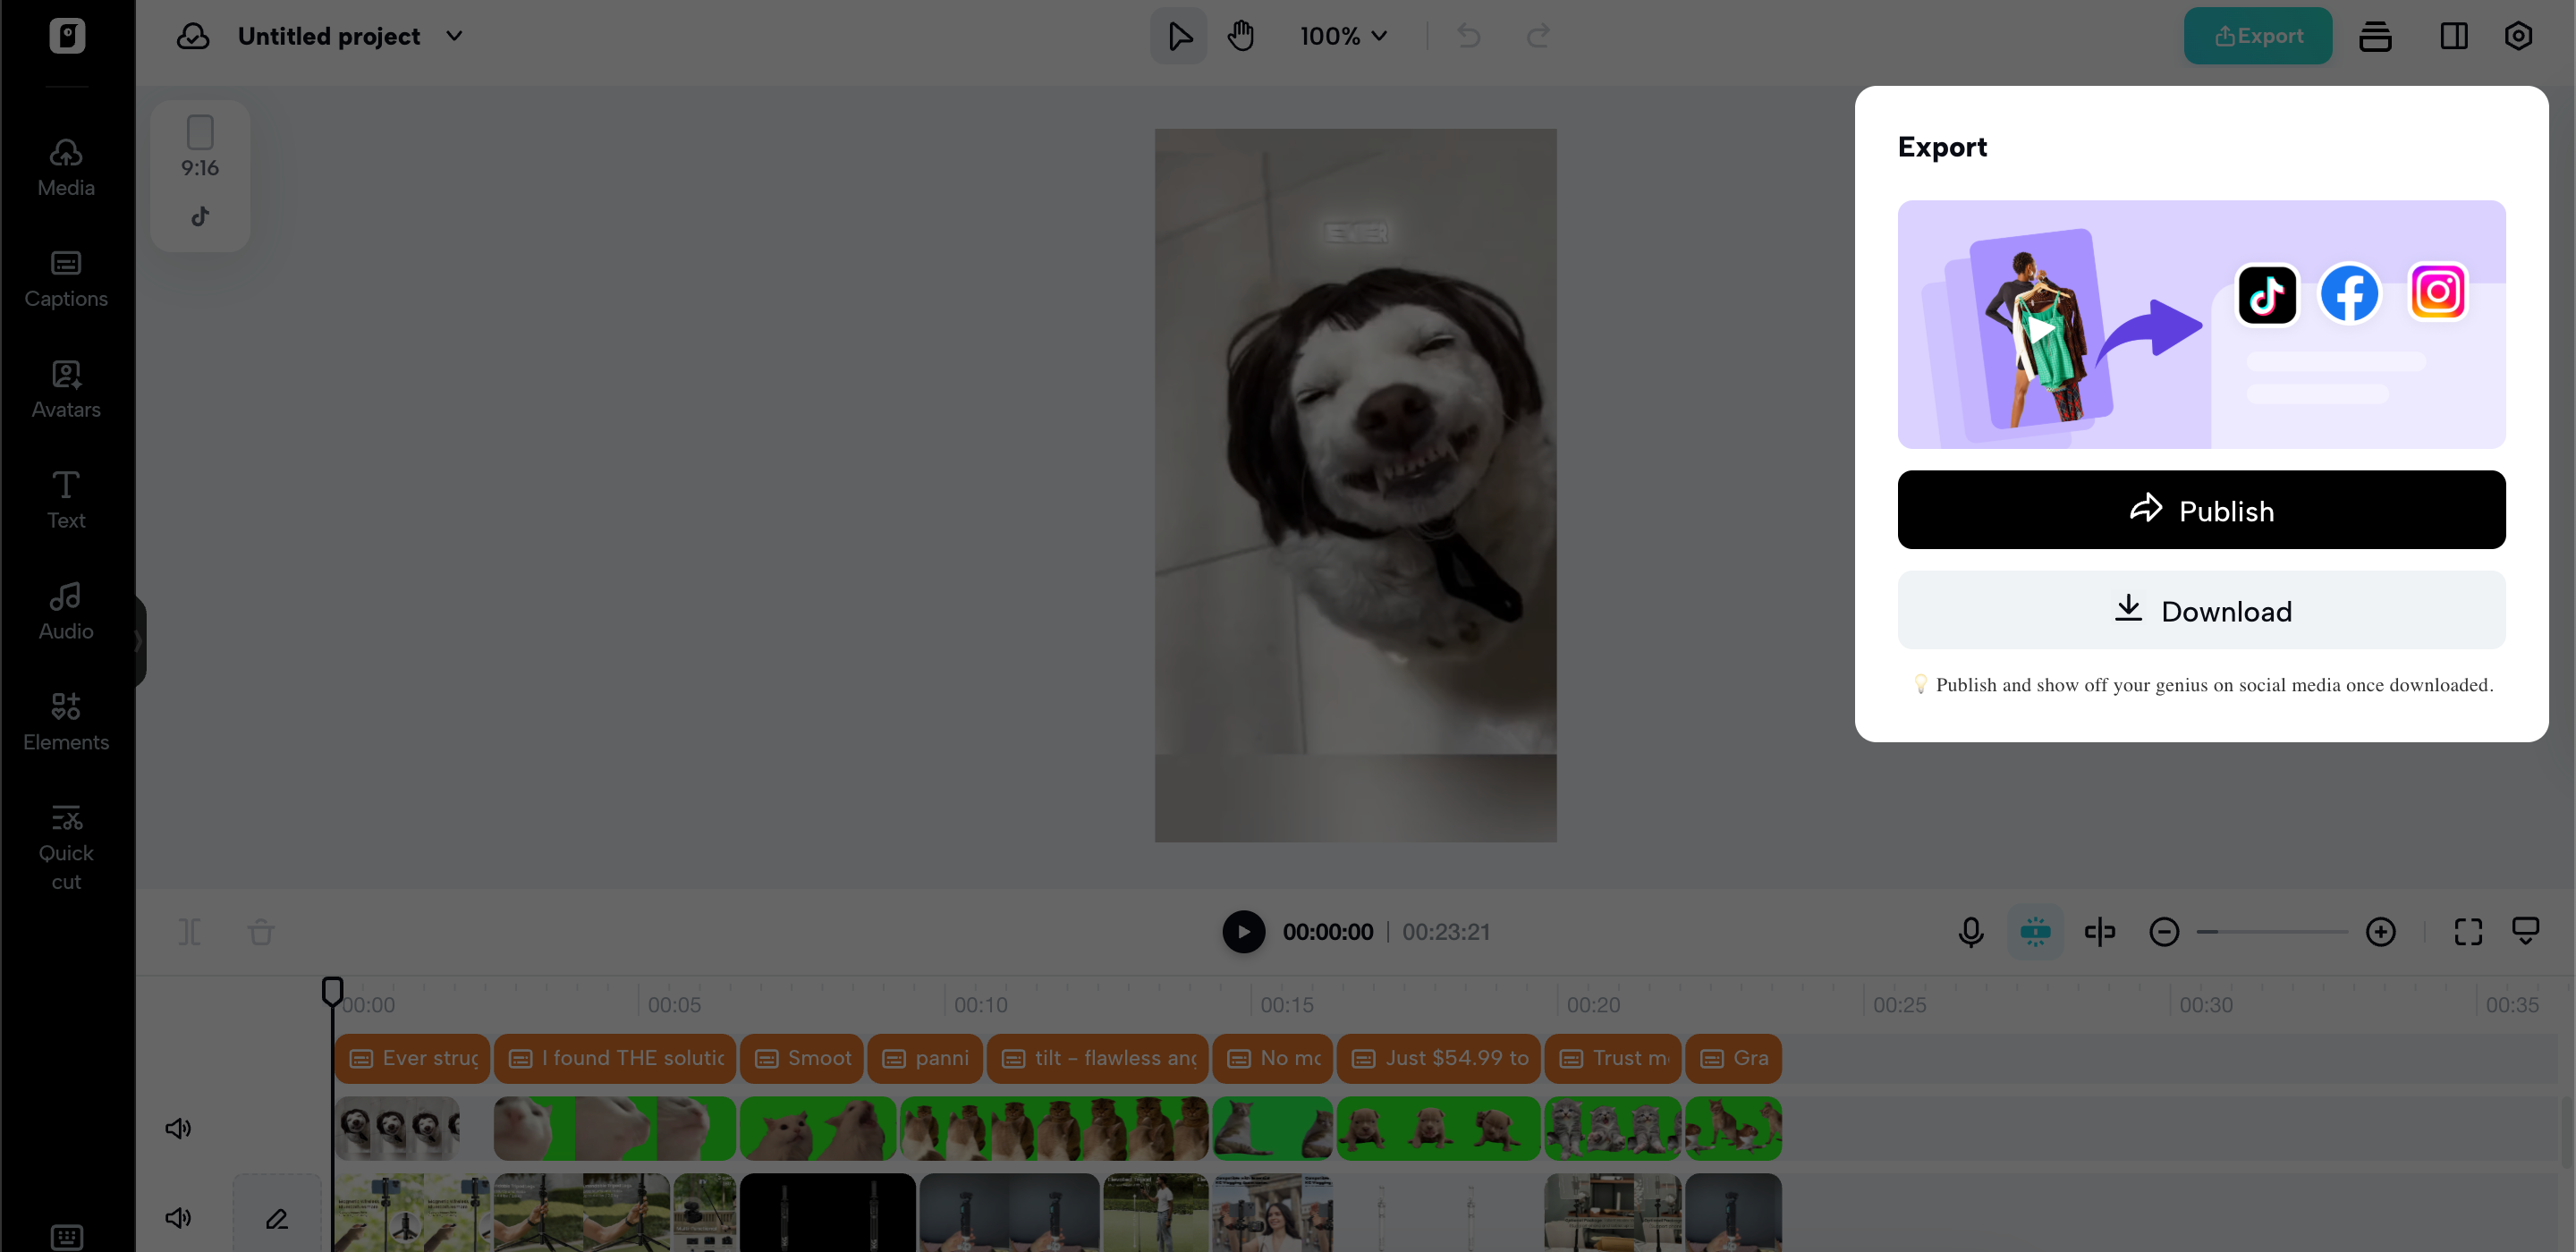Click the timeline zoom slider track
This screenshot has height=1252, width=2576.
(x=2272, y=932)
